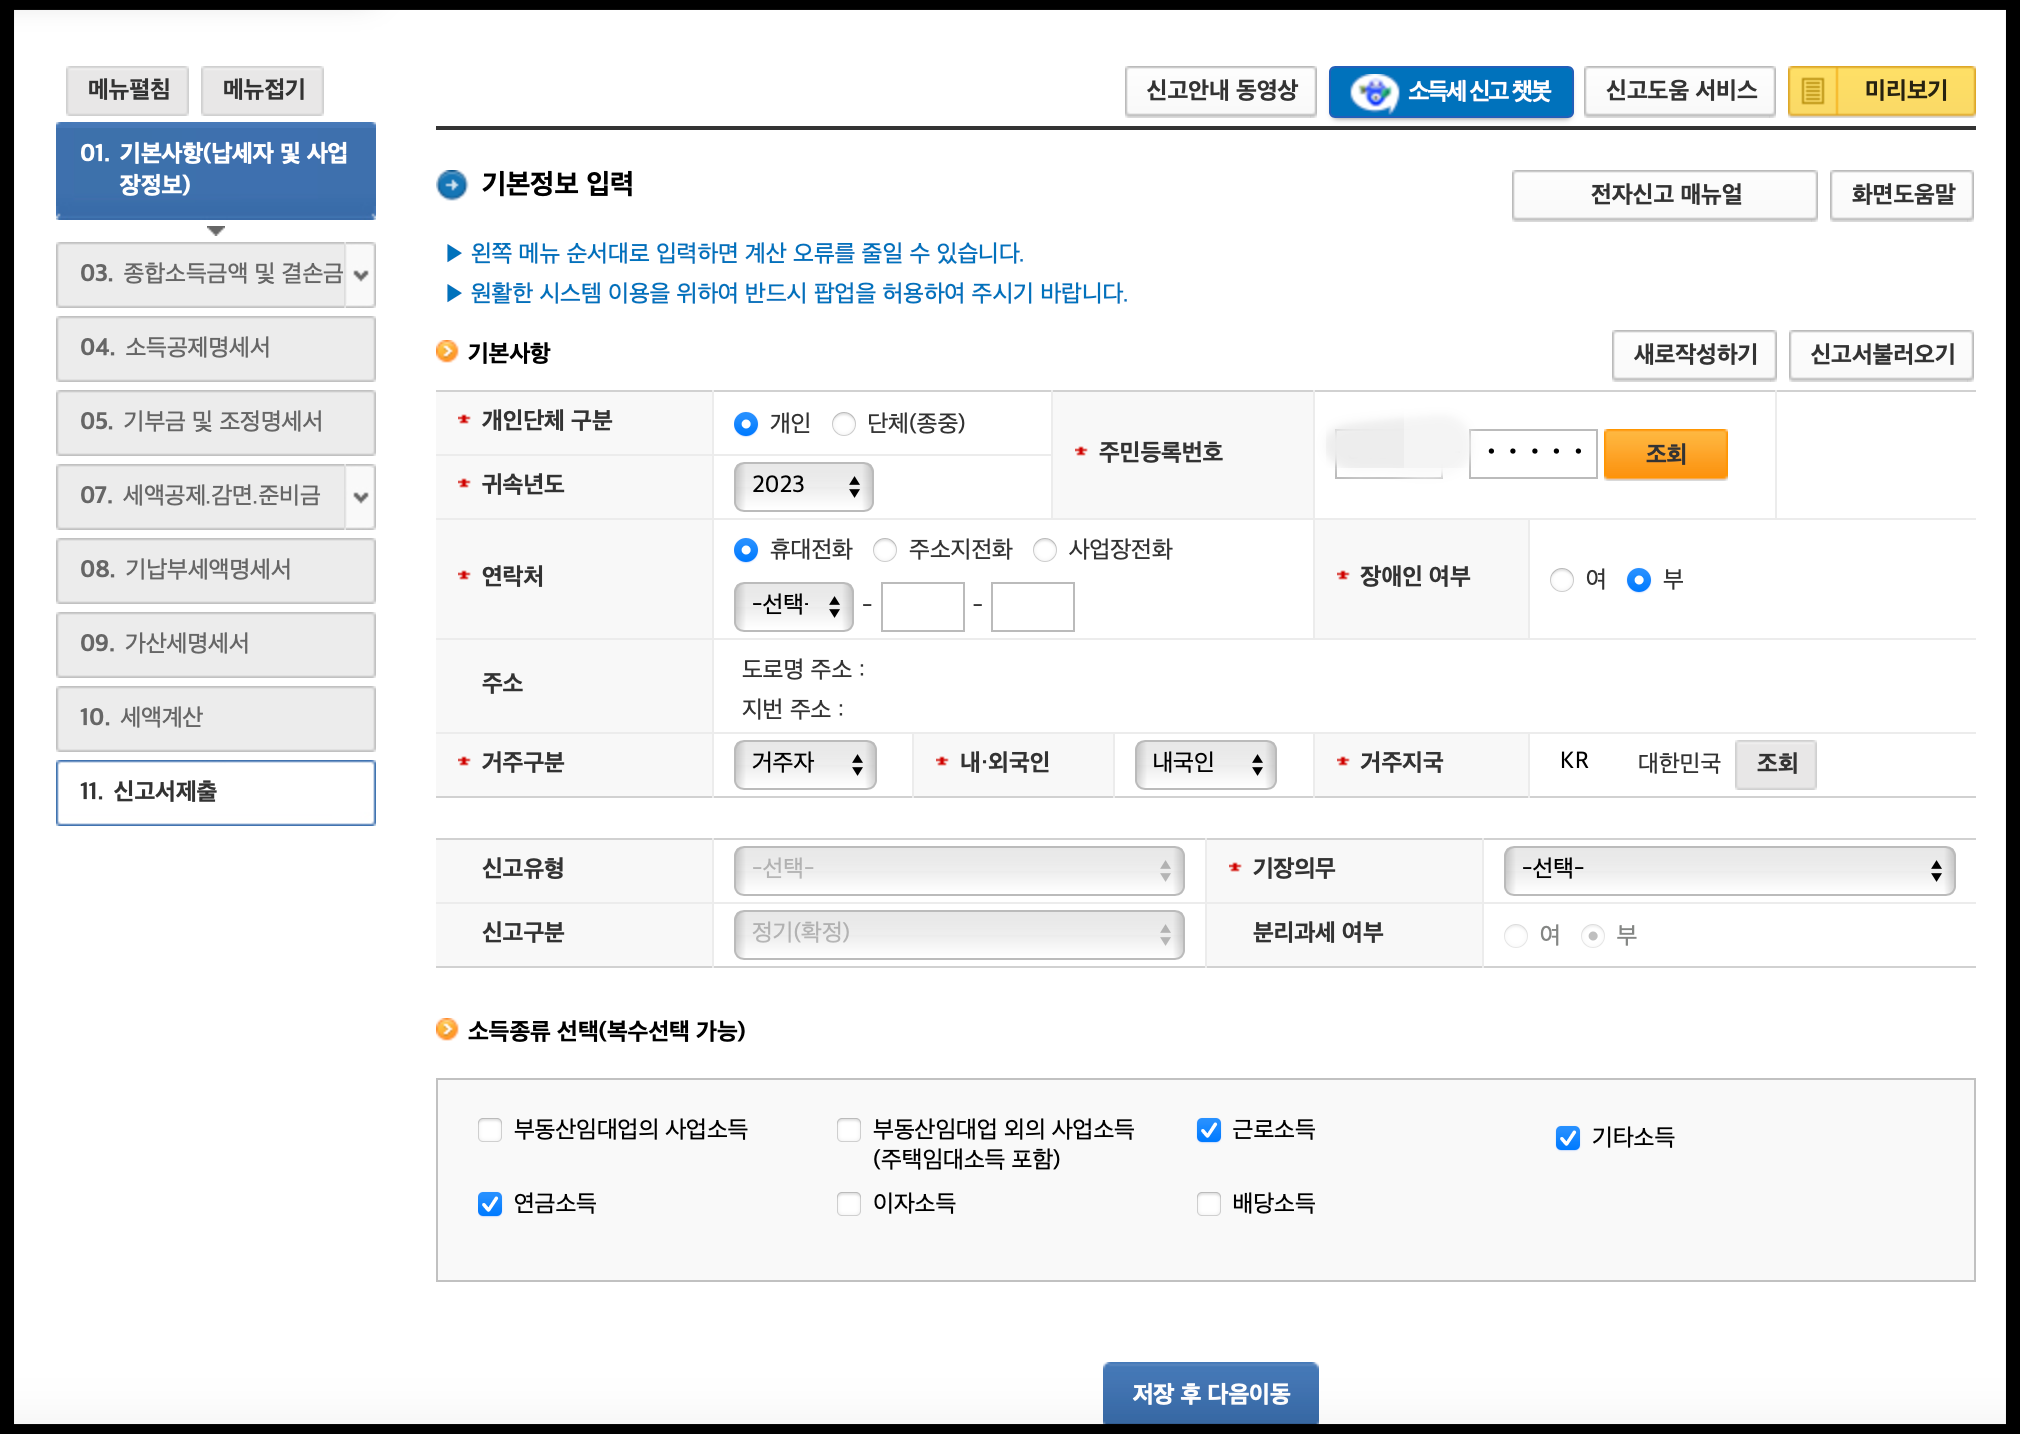The width and height of the screenshot is (2020, 1434).
Task: Uncheck the 근로소득 checkbox
Action: (1209, 1130)
